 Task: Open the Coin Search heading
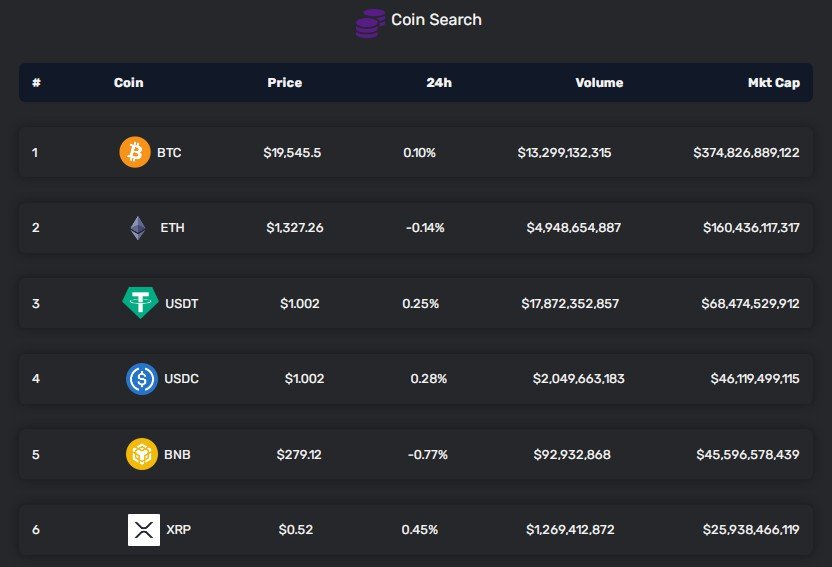[436, 20]
